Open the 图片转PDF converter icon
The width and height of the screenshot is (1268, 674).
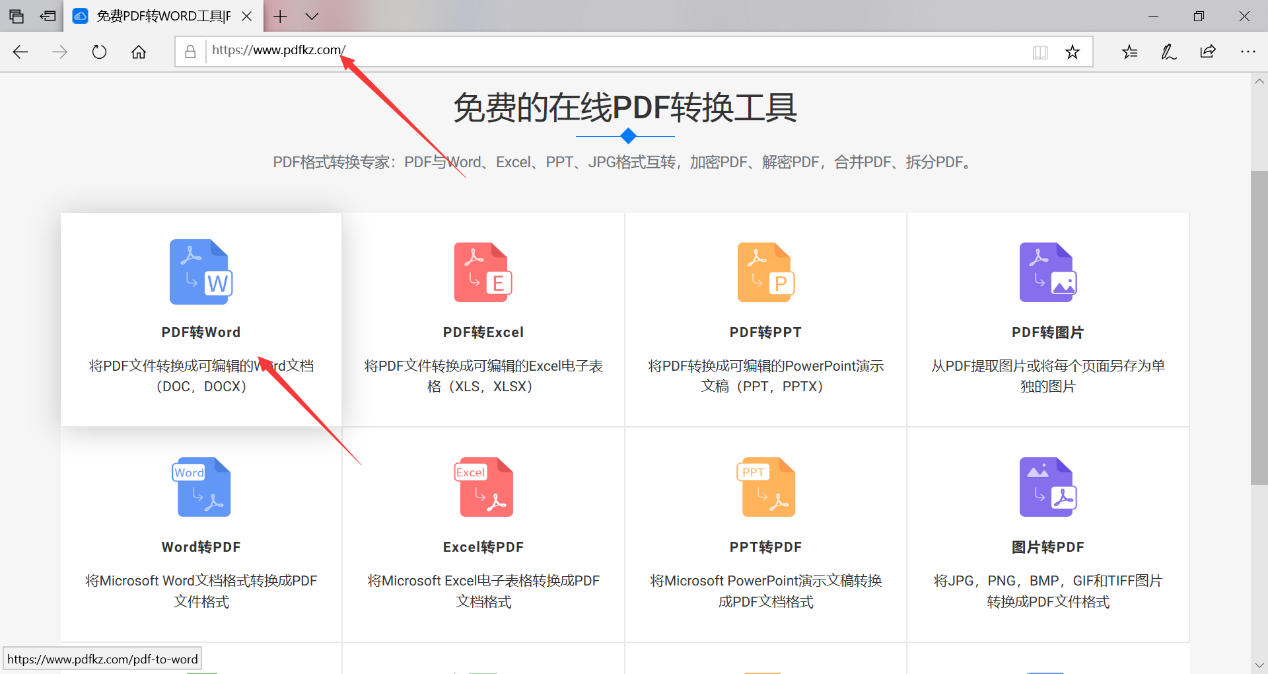[1047, 487]
